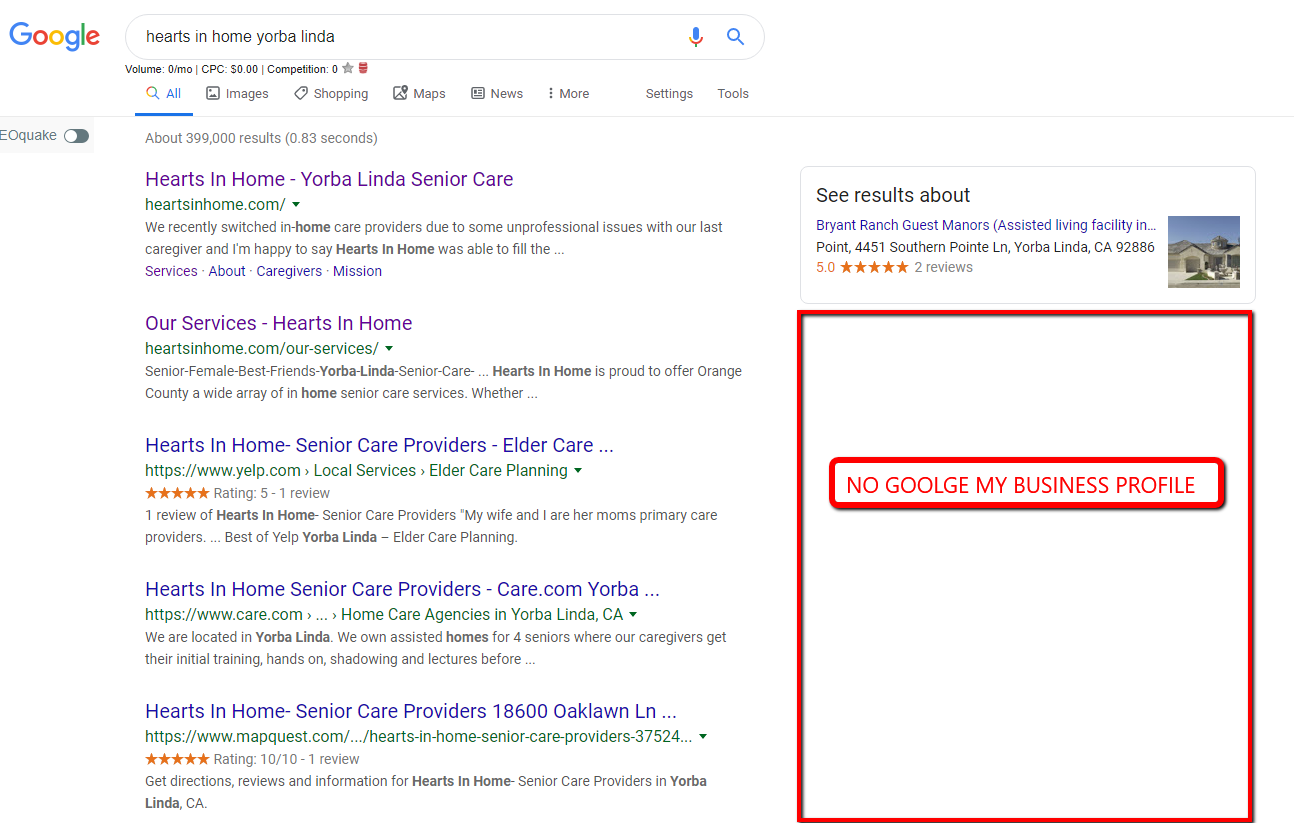Expand dropdown arrow next to heartsinhome.com/
Screen dimensions: 1294x823
click(x=296, y=205)
